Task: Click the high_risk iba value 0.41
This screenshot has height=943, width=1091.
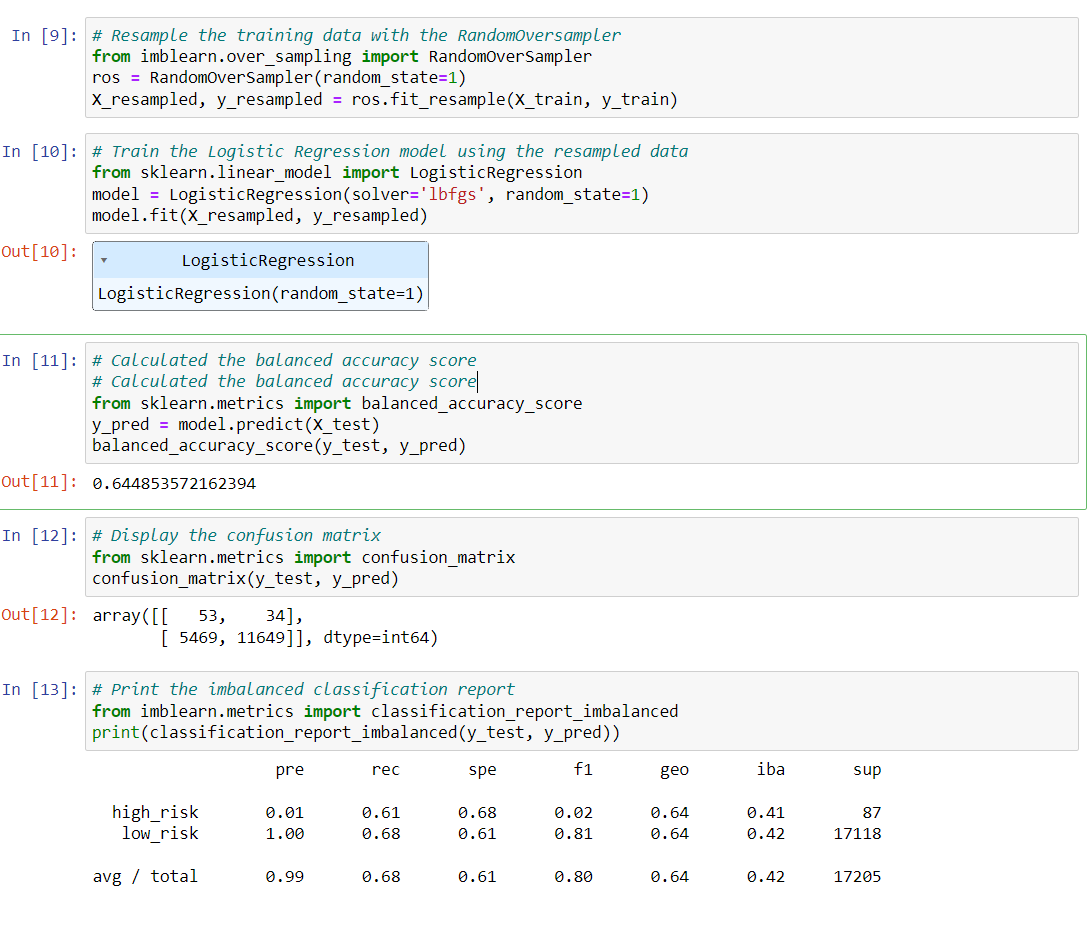Action: click(766, 813)
